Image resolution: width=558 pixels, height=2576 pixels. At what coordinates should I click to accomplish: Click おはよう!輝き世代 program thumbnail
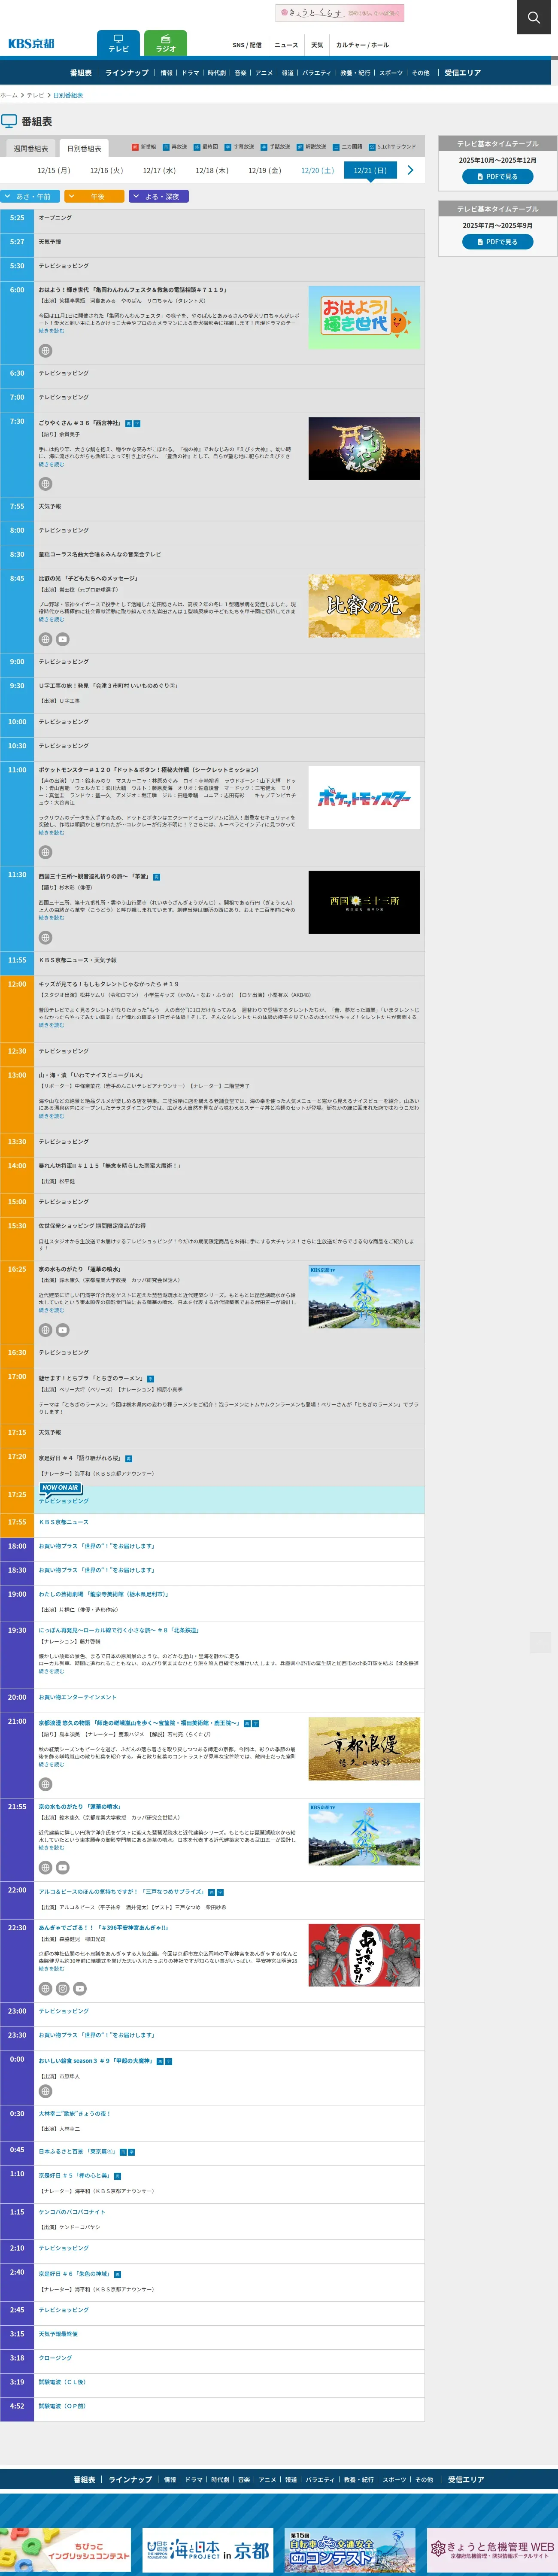(x=364, y=317)
